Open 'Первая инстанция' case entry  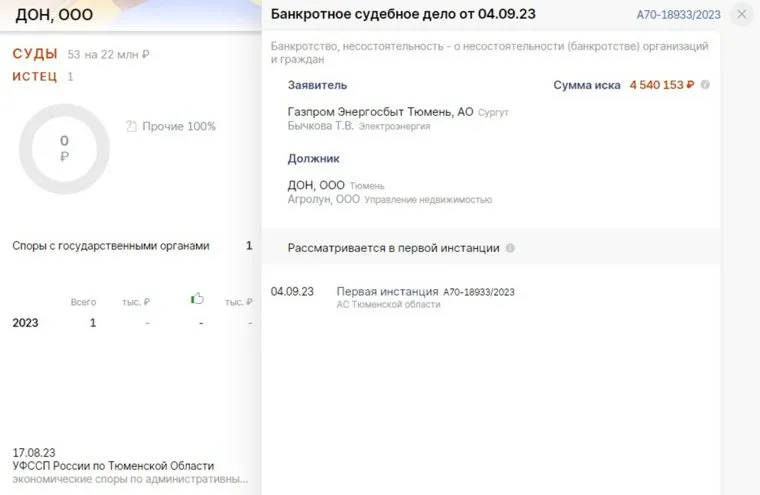click(x=387, y=291)
